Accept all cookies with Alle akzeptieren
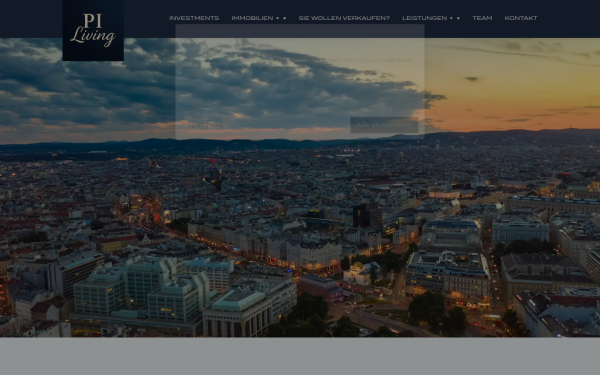 click(384, 125)
